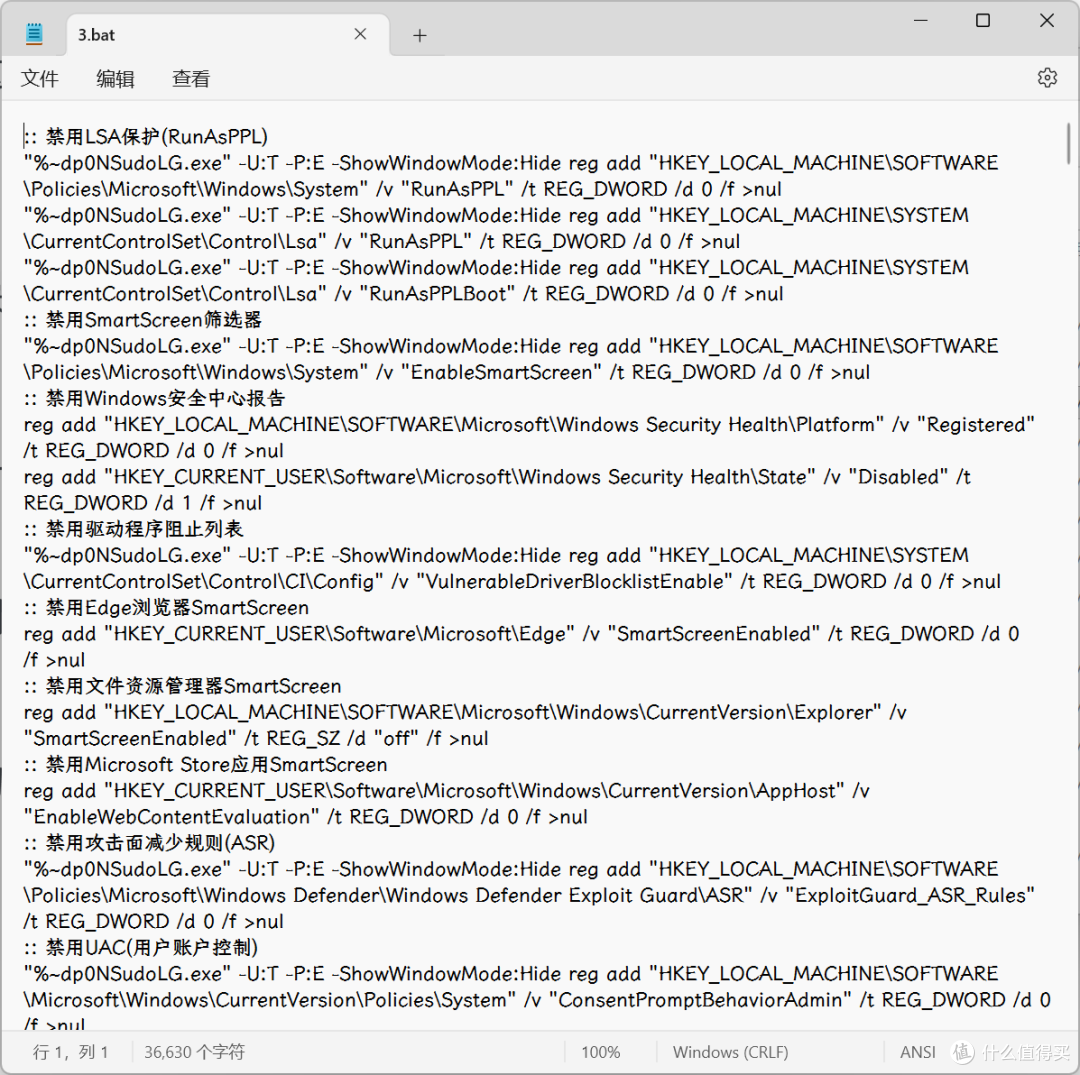This screenshot has width=1080, height=1075.
Task: Click comment line 禁用Microsoft Store应用SmartScreen
Action: pos(205,764)
